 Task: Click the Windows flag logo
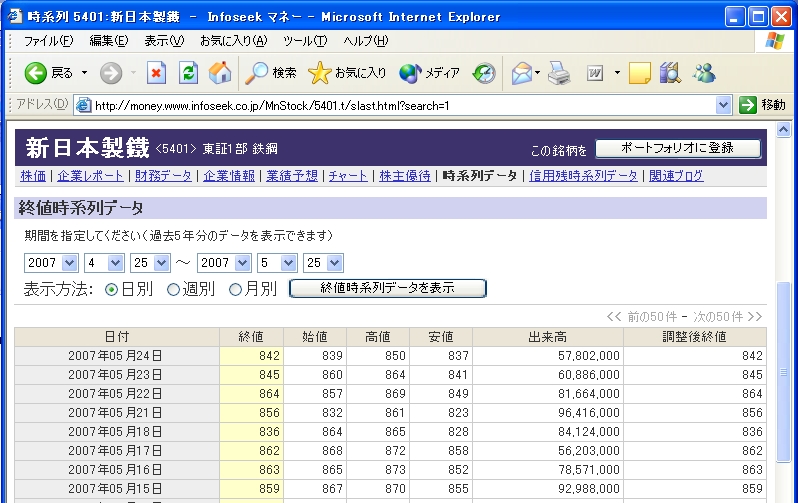point(775,41)
